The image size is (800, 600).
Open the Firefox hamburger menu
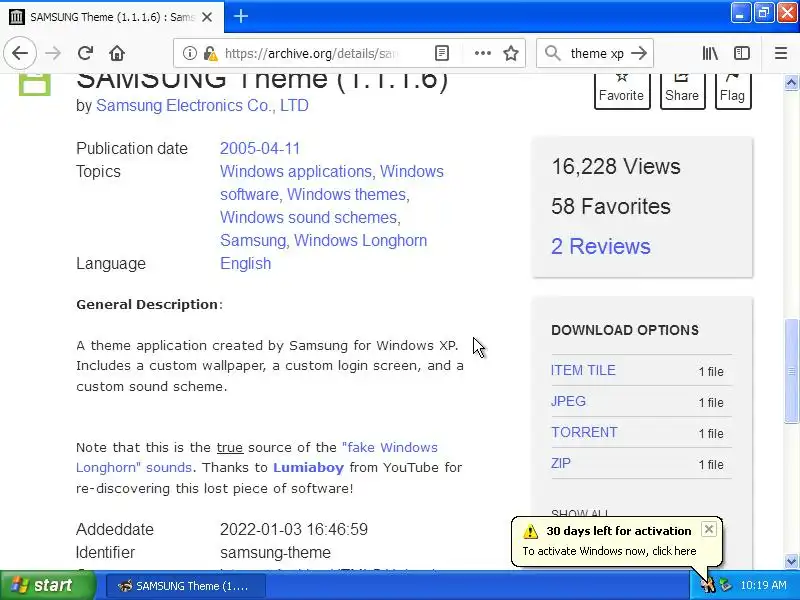click(x=781, y=53)
